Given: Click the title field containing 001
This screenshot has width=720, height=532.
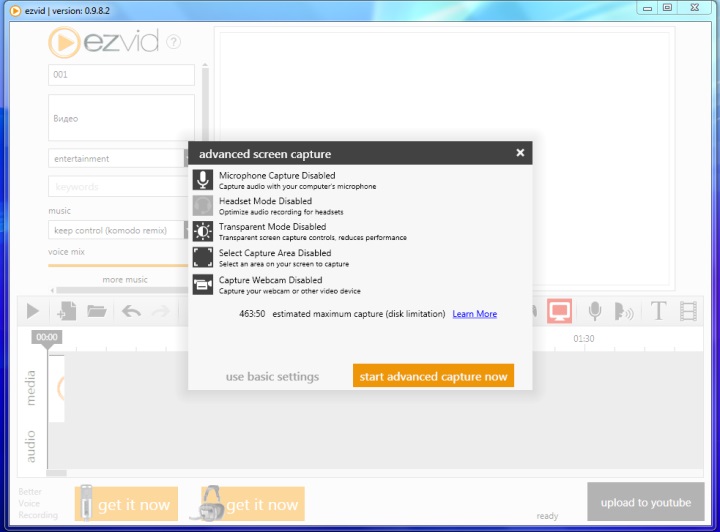Looking at the screenshot, I should [x=121, y=75].
